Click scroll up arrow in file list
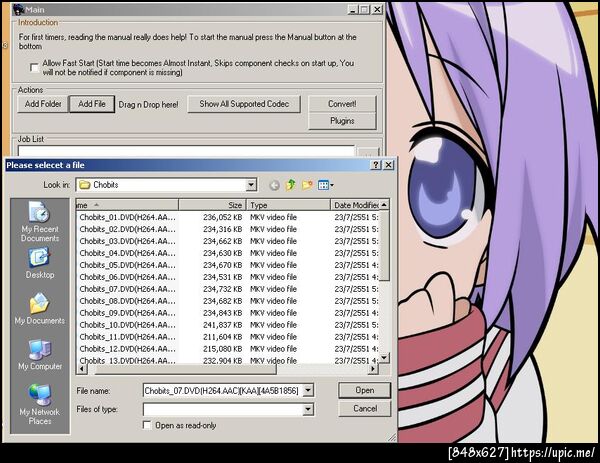This screenshot has width=600, height=463. pos(384,205)
